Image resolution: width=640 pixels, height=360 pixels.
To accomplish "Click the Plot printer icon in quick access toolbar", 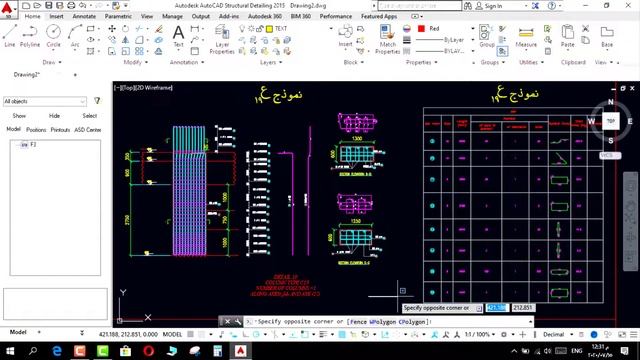I will coord(71,6).
